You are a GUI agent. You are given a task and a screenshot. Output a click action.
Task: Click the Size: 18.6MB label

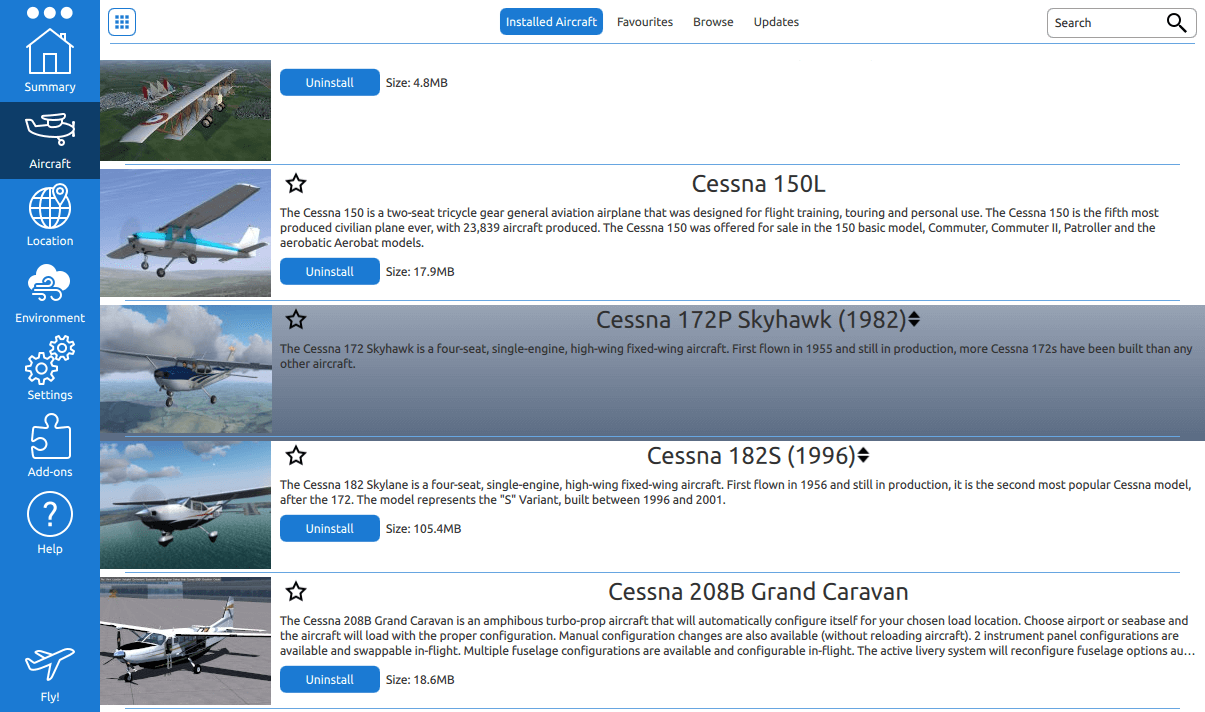pos(420,680)
